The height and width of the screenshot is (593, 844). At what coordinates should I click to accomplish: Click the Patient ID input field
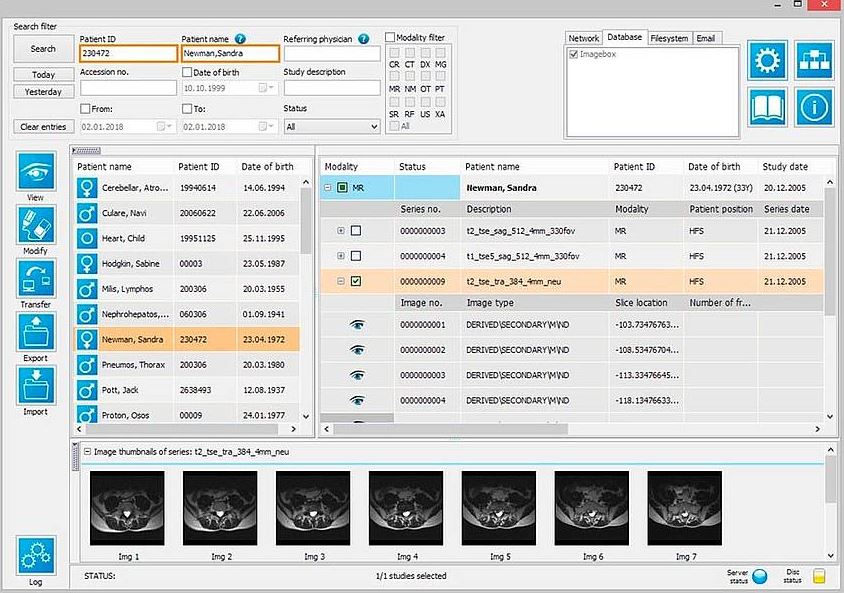point(128,53)
